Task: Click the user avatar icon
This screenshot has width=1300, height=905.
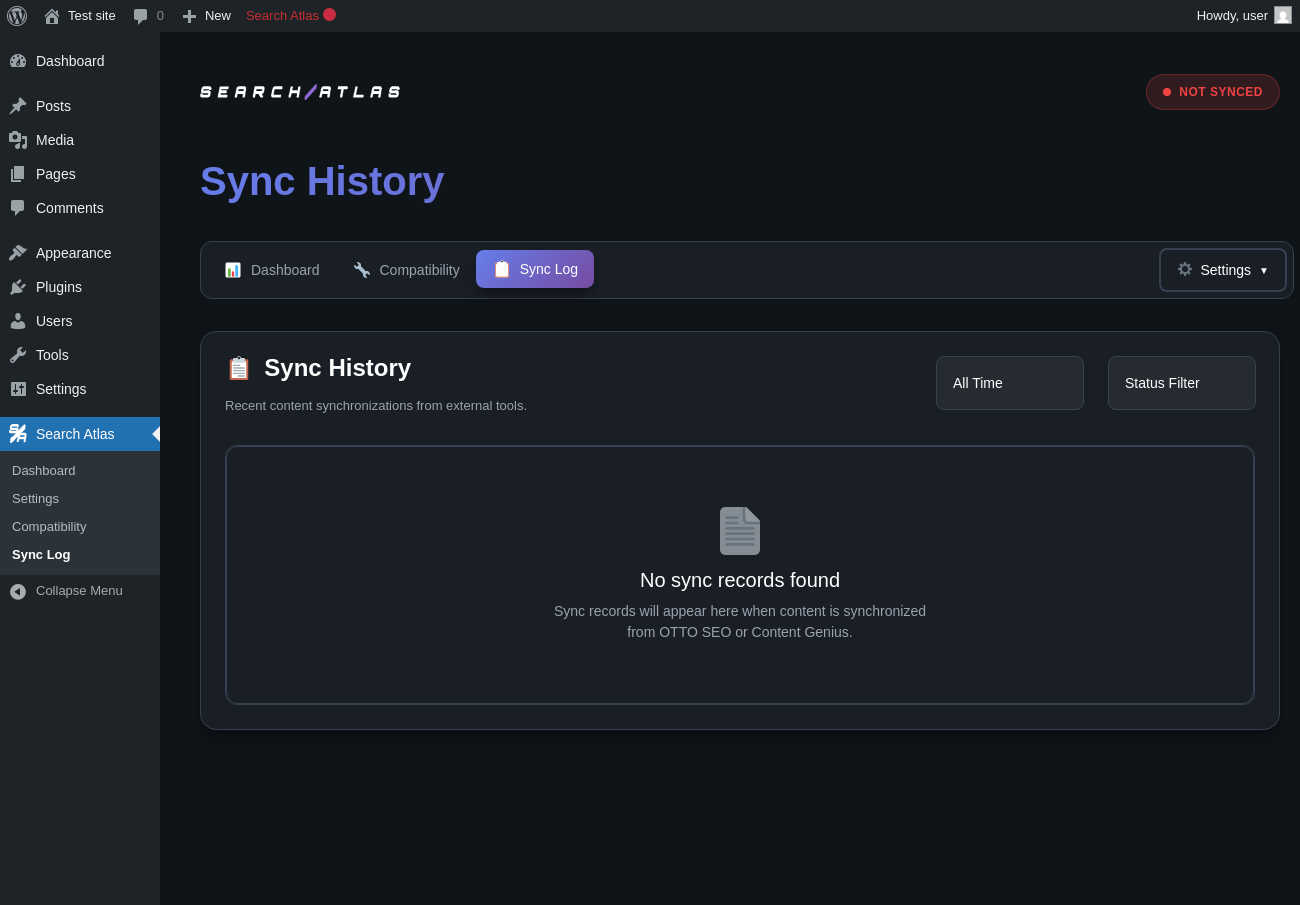Action: click(1283, 16)
